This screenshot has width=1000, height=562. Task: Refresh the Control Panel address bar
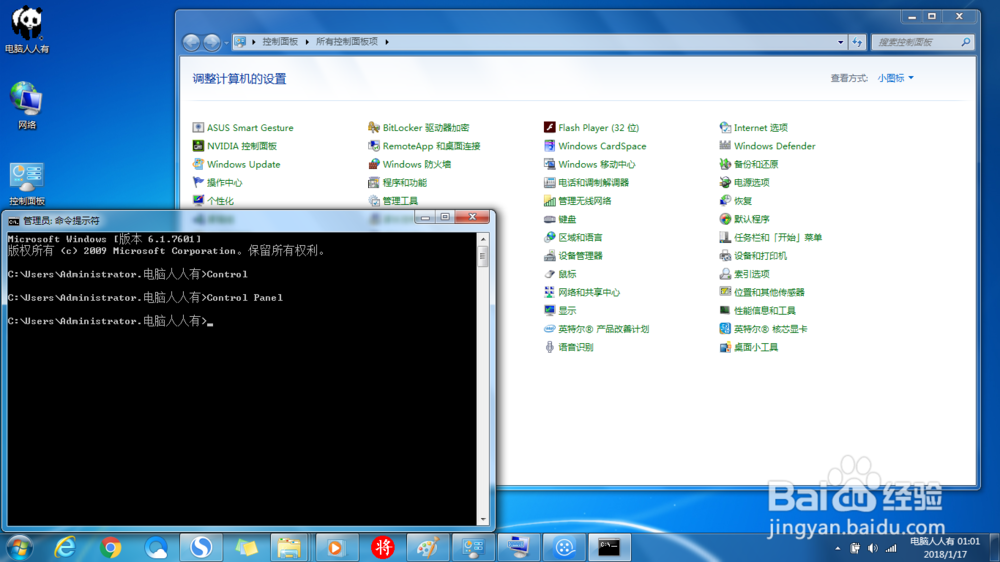[x=857, y=42]
